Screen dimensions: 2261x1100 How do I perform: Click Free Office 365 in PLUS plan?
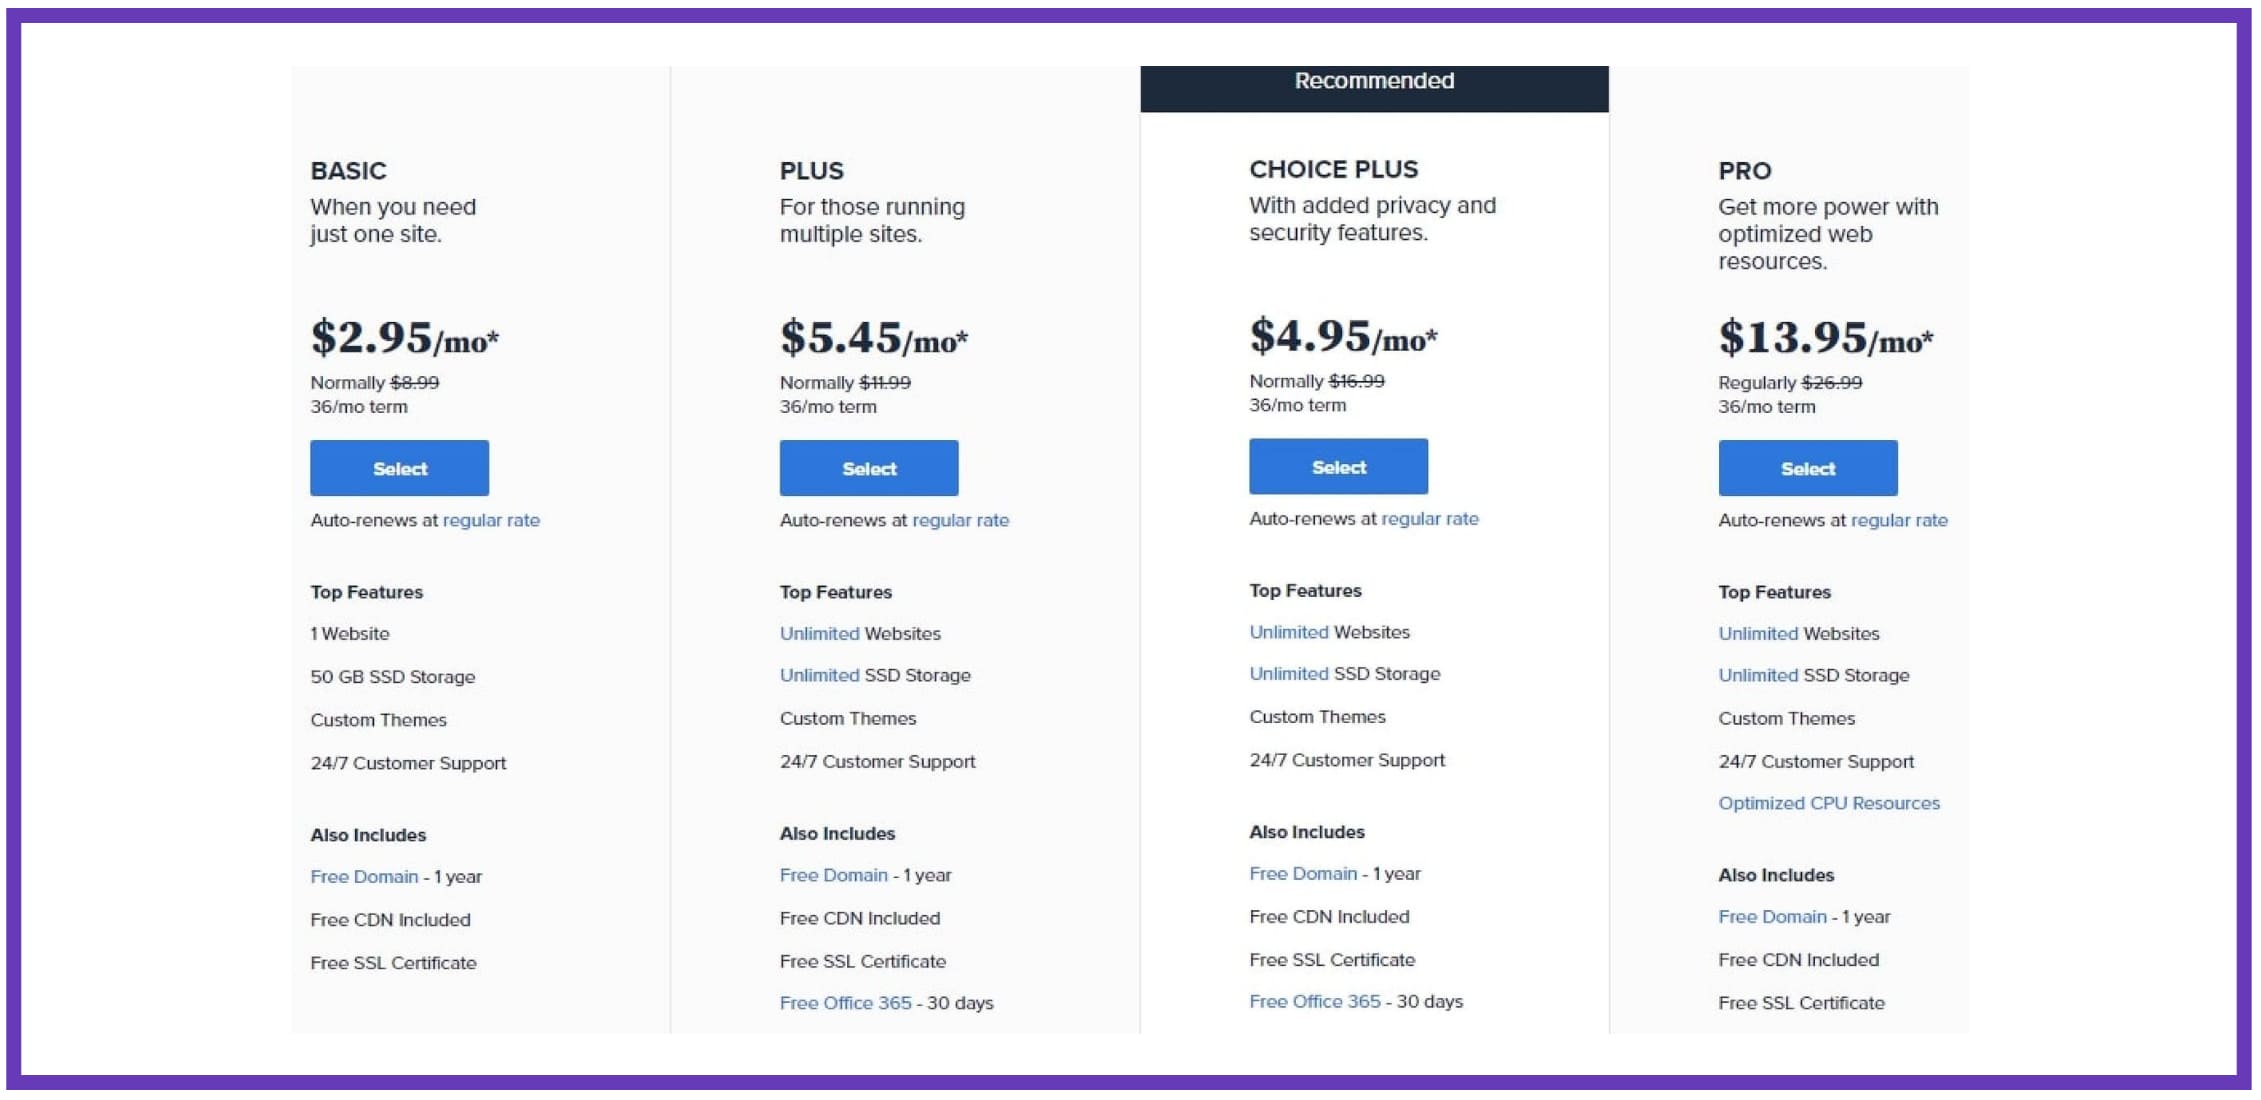[846, 1002]
